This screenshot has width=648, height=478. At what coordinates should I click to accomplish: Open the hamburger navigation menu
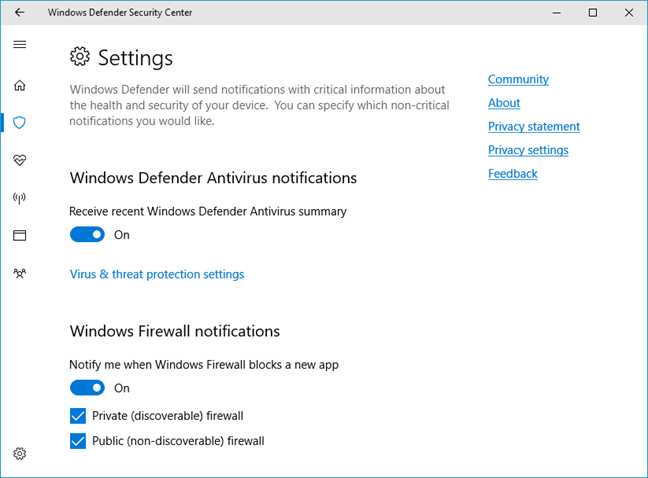coord(19,45)
